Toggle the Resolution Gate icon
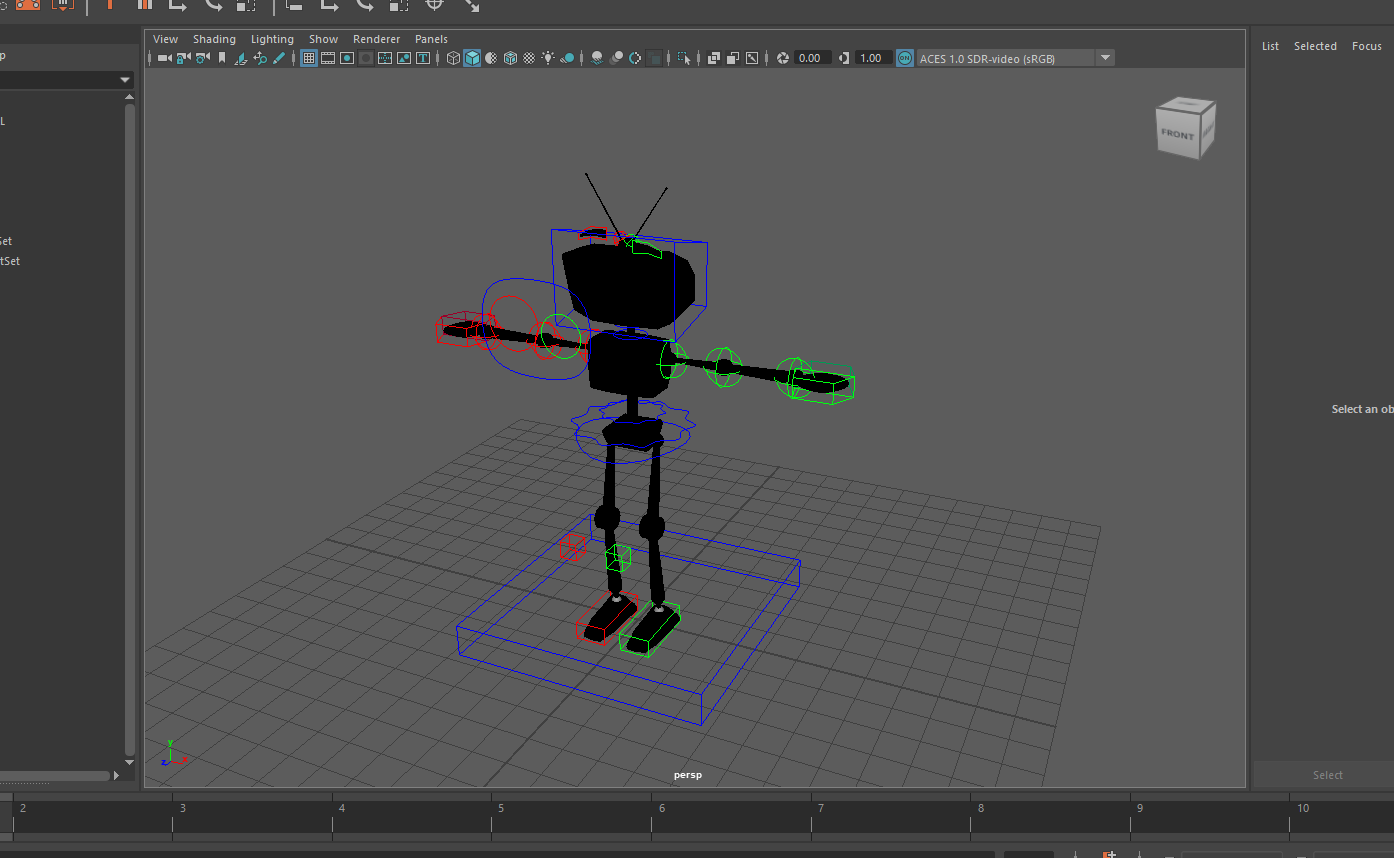Image resolution: width=1394 pixels, height=858 pixels. click(347, 58)
